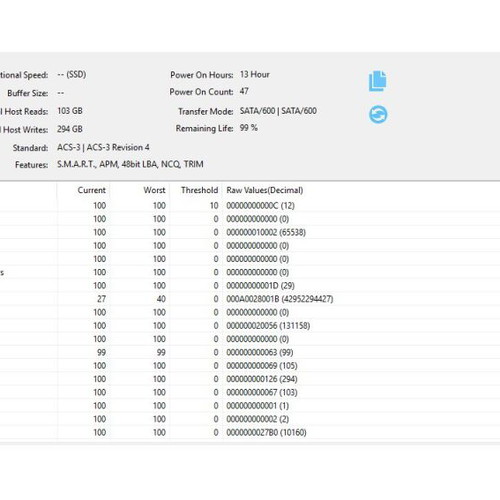The height and width of the screenshot is (500, 500).
Task: Select raw value '000000000067 (103)'
Action: [262, 392]
